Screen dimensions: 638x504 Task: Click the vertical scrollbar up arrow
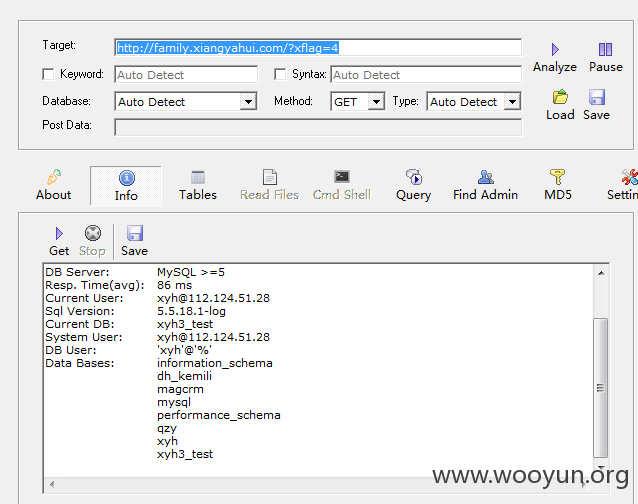point(601,273)
